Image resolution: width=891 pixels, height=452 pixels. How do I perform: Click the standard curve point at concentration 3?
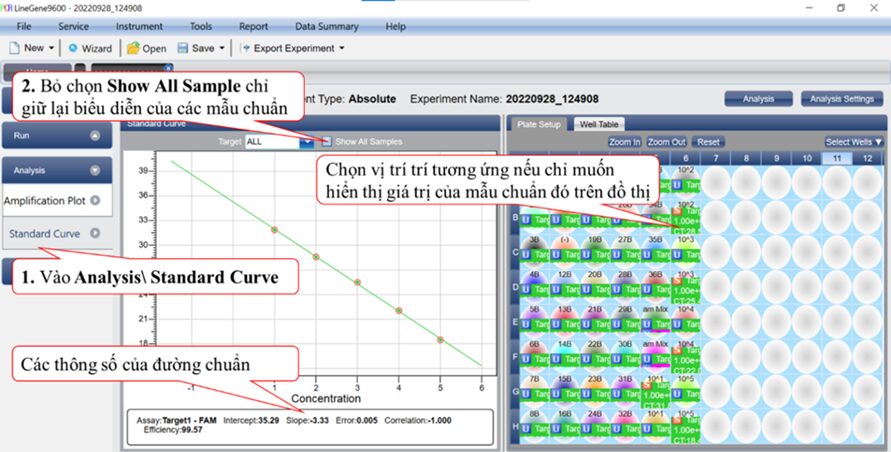click(x=357, y=282)
